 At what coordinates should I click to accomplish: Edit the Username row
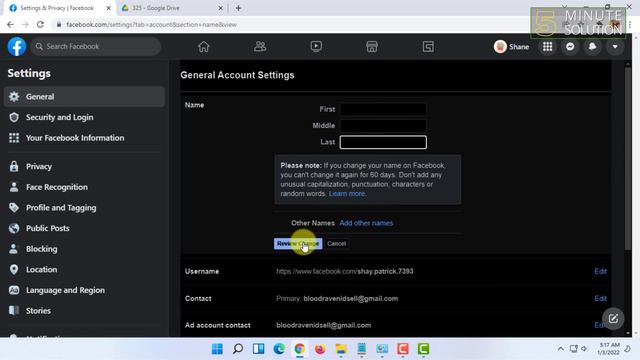tap(600, 271)
